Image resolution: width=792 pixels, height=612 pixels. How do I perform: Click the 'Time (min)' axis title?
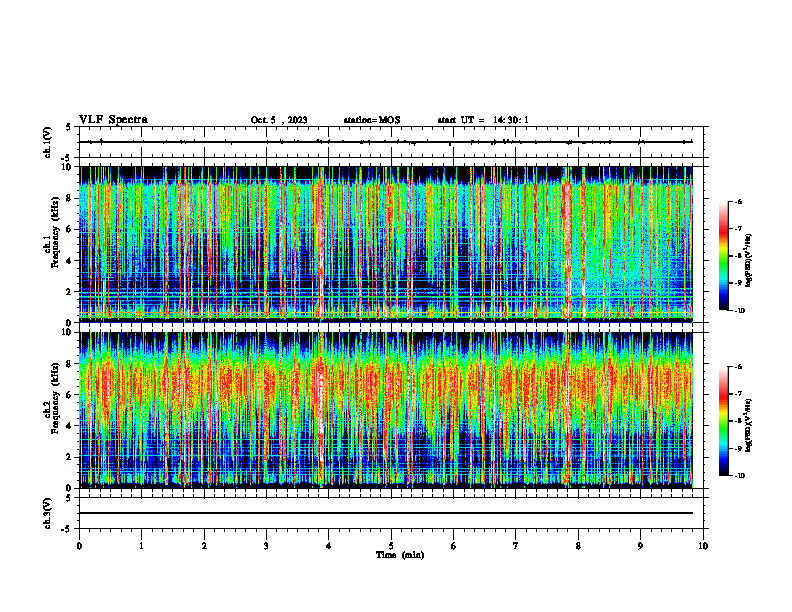pyautogui.click(x=400, y=555)
